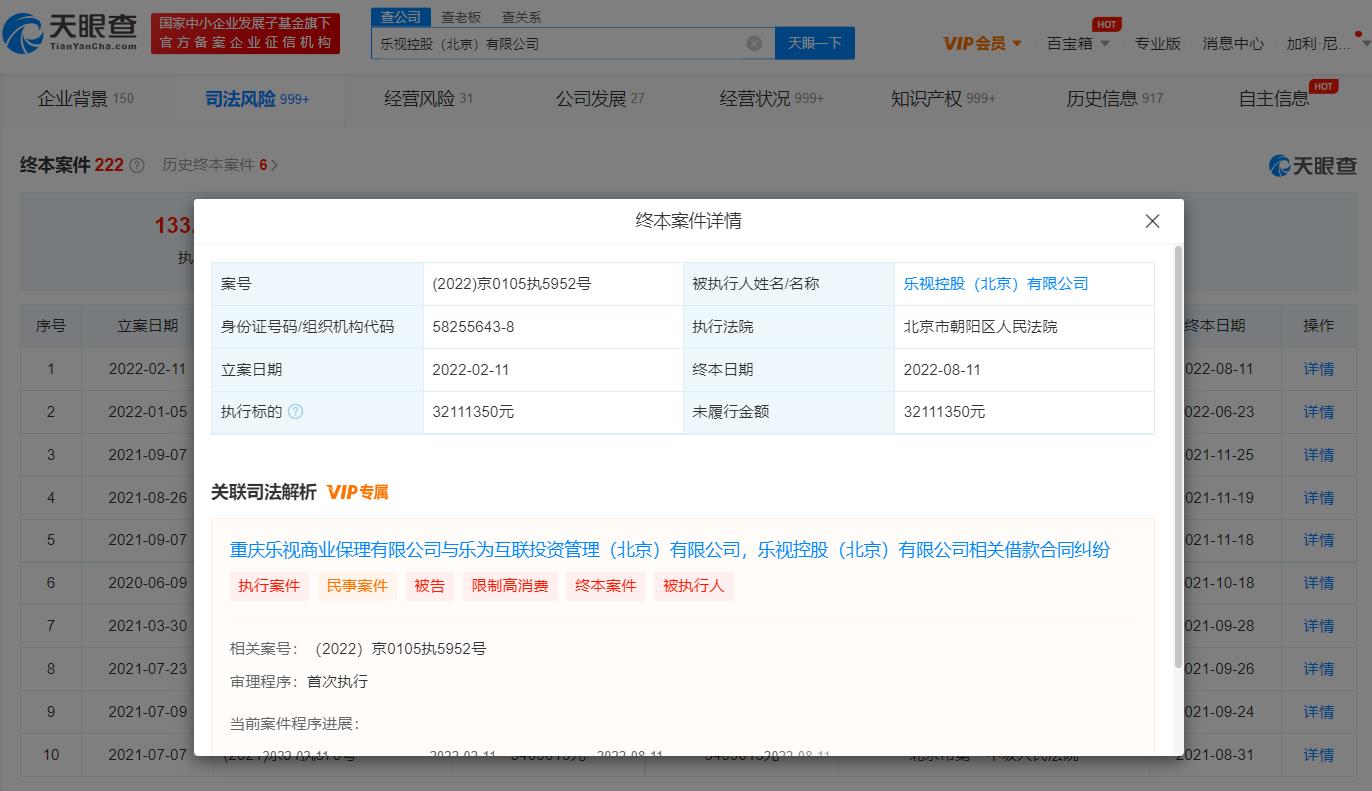Switch to the 查公司 search tab
1372x791 pixels.
[401, 17]
